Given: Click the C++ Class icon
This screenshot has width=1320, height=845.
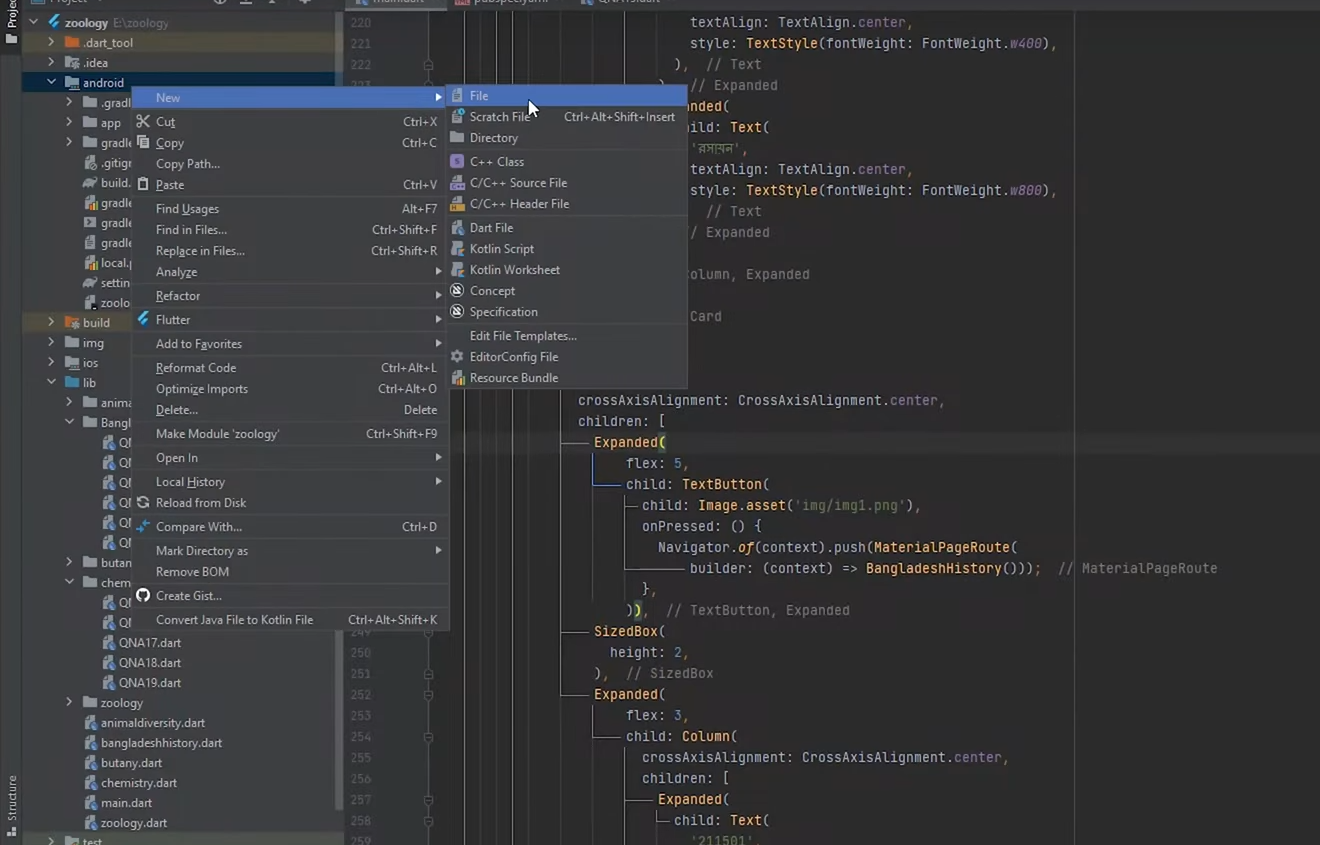Looking at the screenshot, I should coord(458,162).
